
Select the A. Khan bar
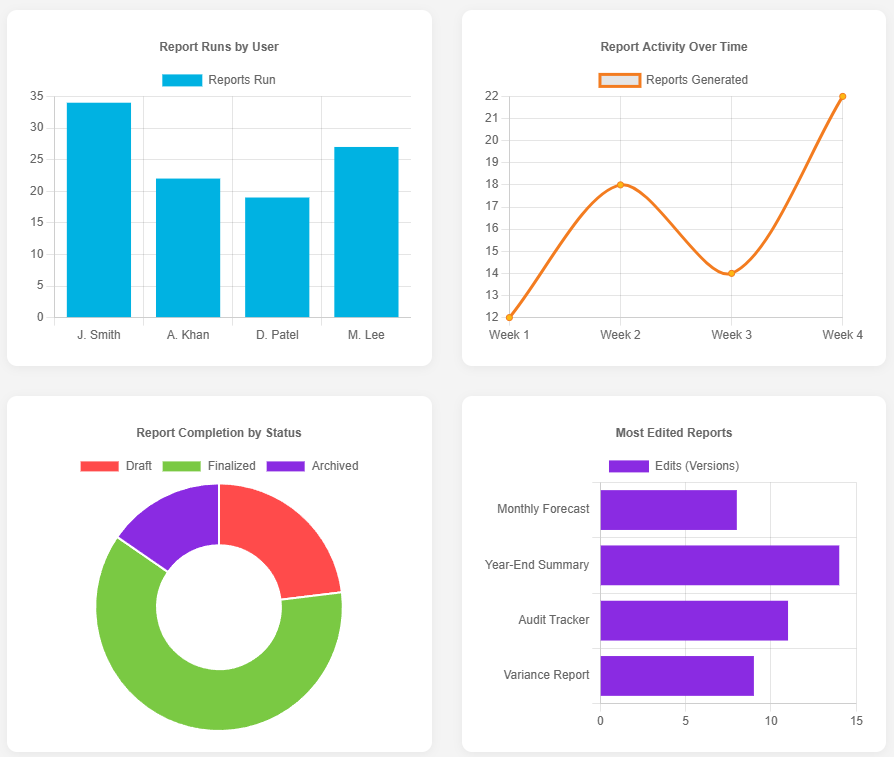click(x=188, y=248)
